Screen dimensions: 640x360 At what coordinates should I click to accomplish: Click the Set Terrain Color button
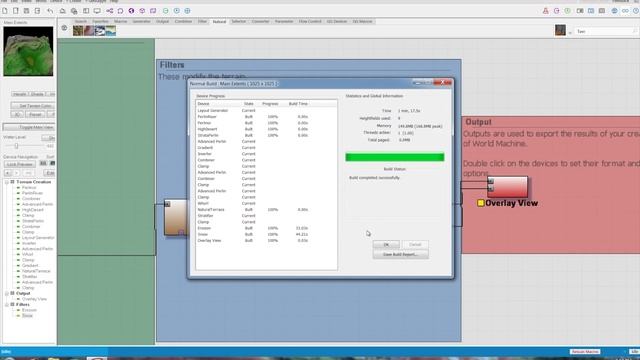[33, 106]
